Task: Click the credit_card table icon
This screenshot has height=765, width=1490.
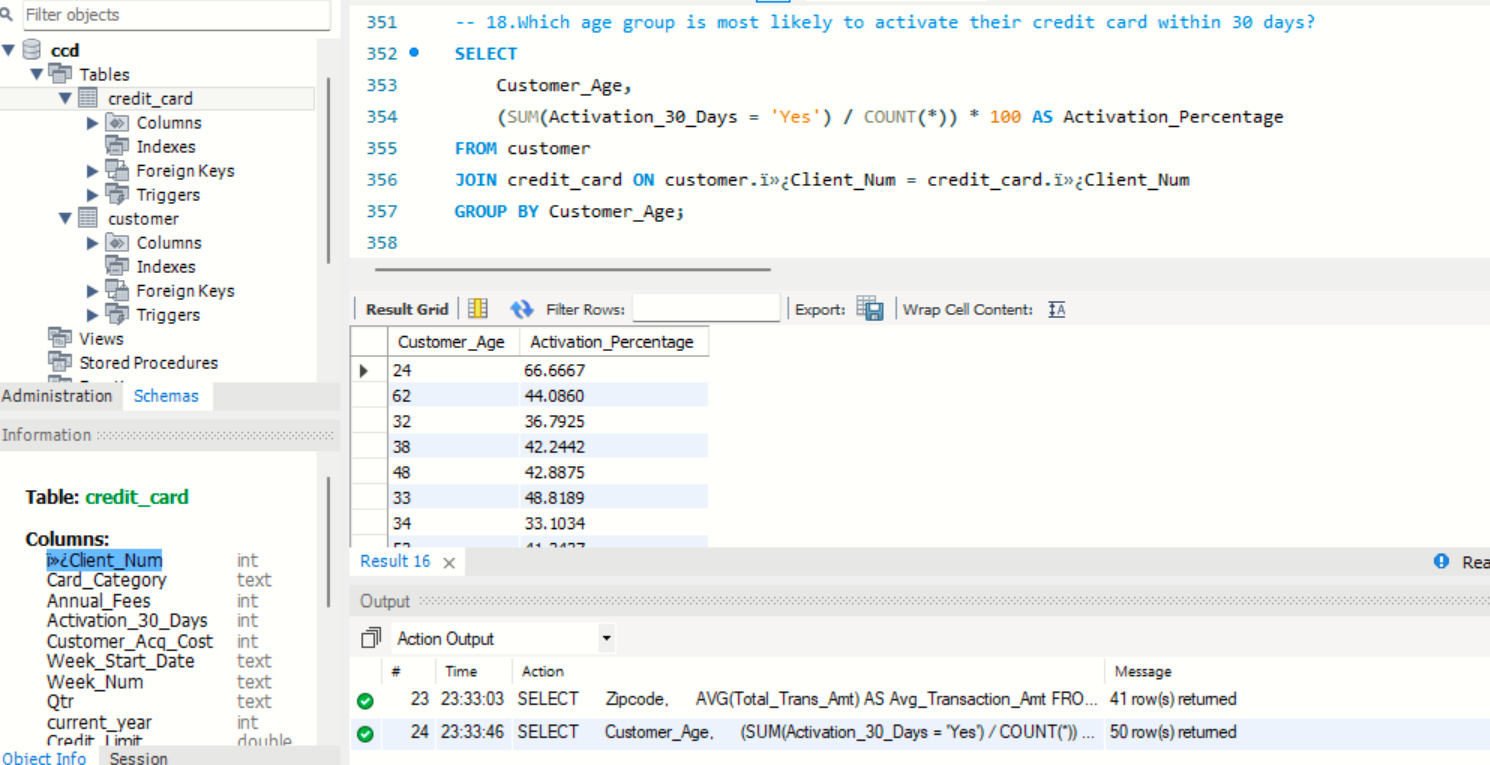Action: click(88, 98)
